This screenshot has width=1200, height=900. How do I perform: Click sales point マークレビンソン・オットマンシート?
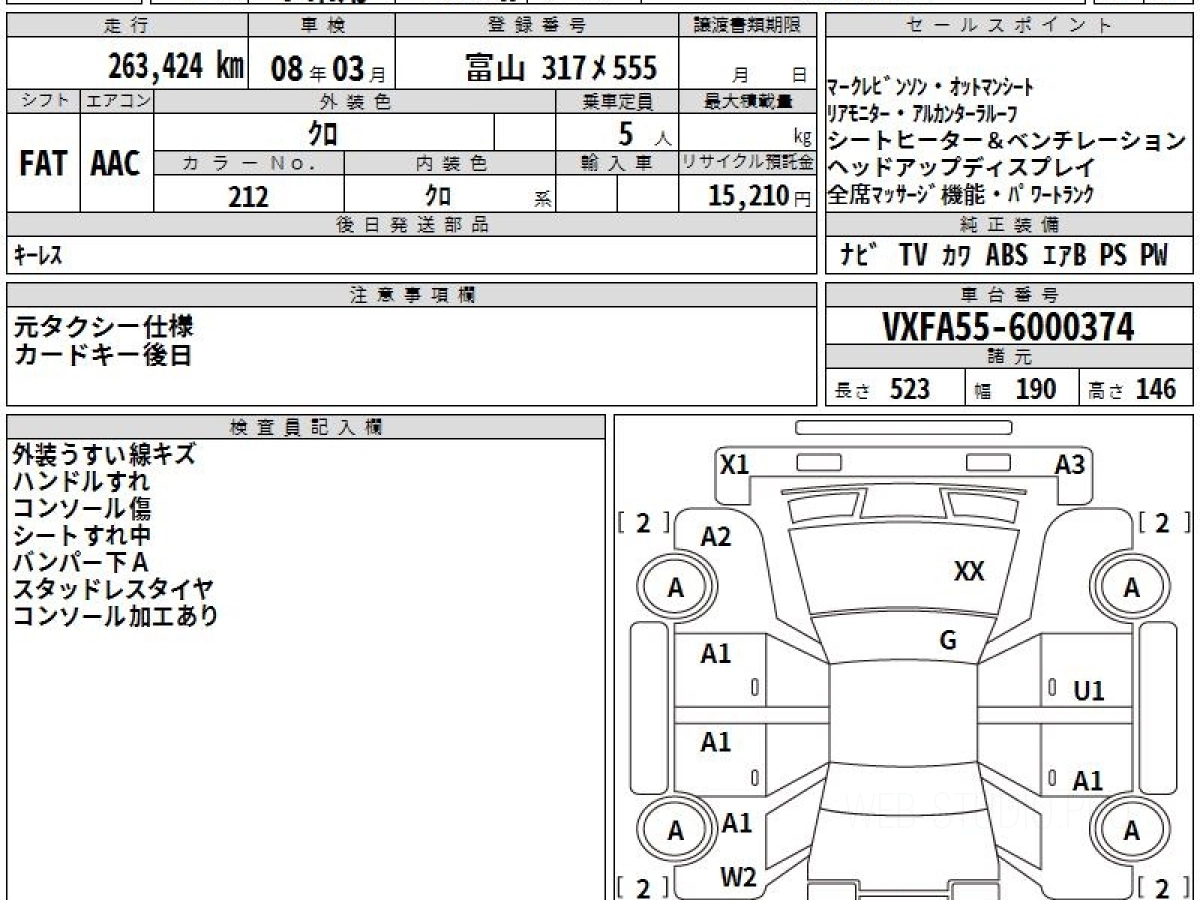tap(931, 87)
